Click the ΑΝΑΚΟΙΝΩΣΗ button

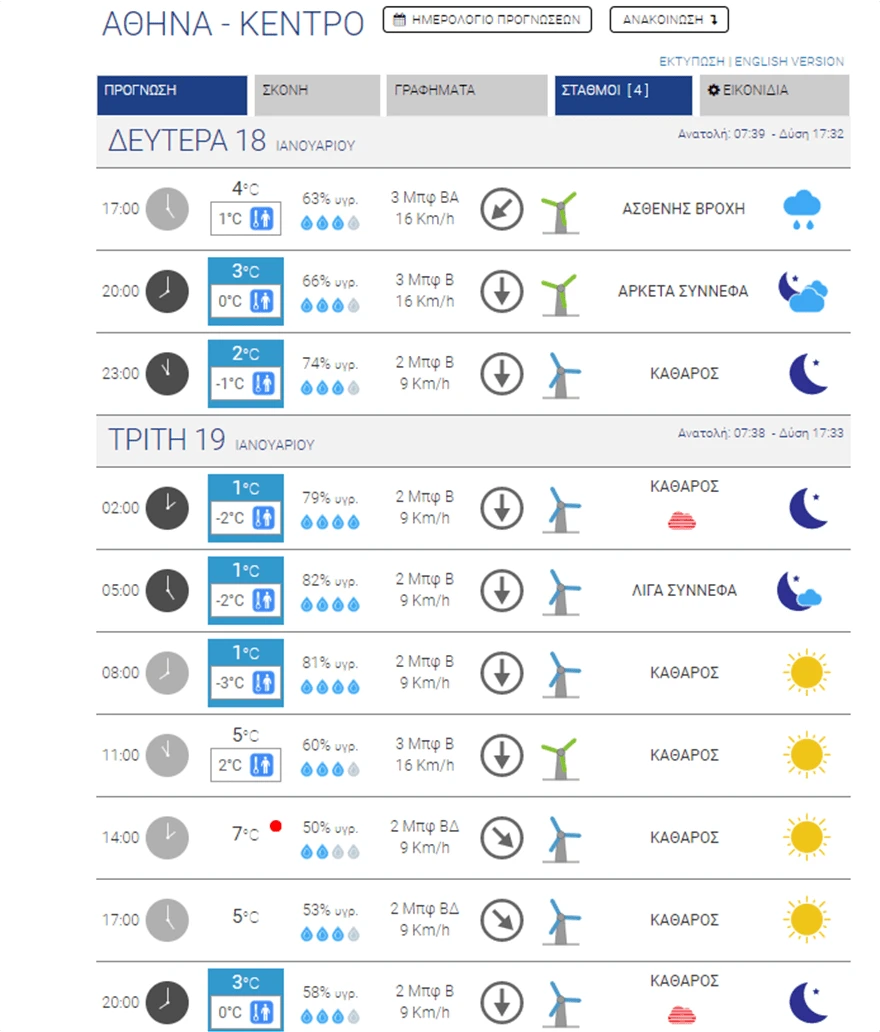pyautogui.click(x=668, y=19)
